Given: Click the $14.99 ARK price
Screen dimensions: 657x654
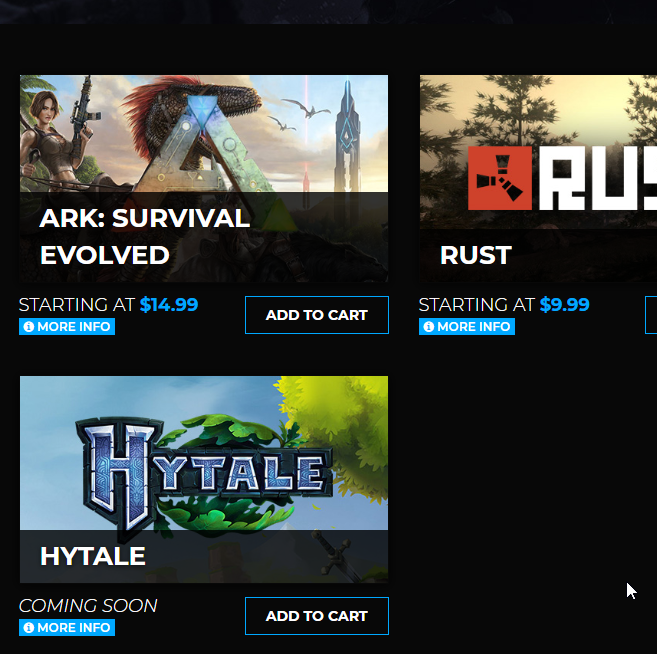Looking at the screenshot, I should click(x=169, y=305).
